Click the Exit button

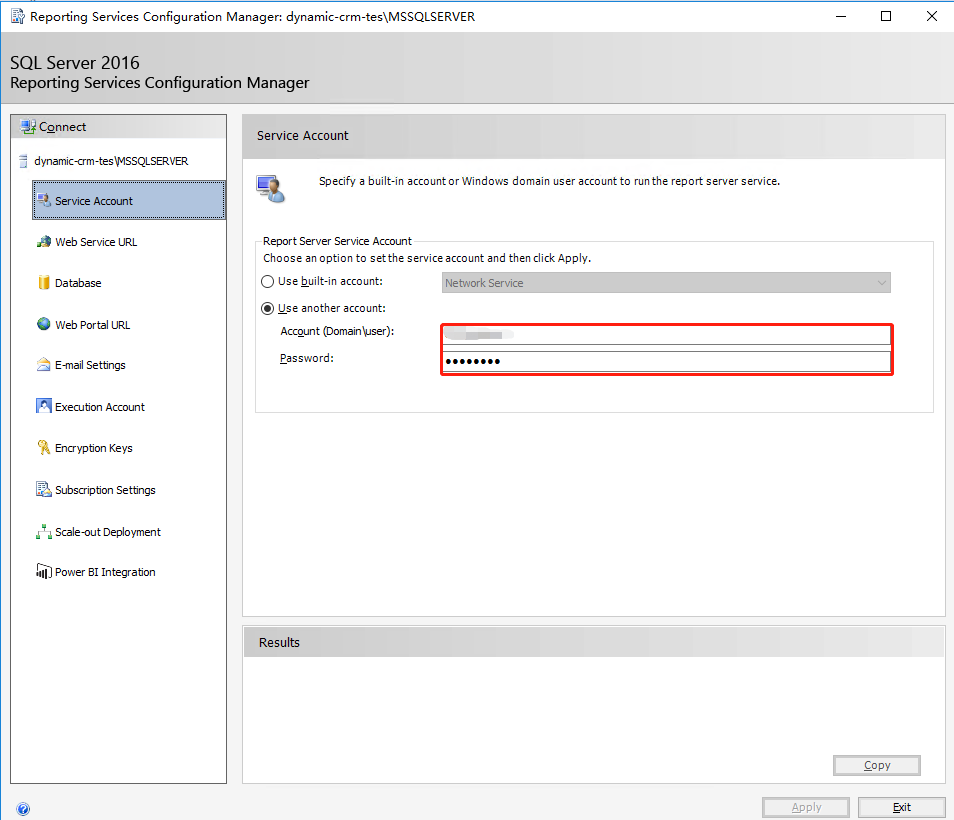click(x=901, y=807)
